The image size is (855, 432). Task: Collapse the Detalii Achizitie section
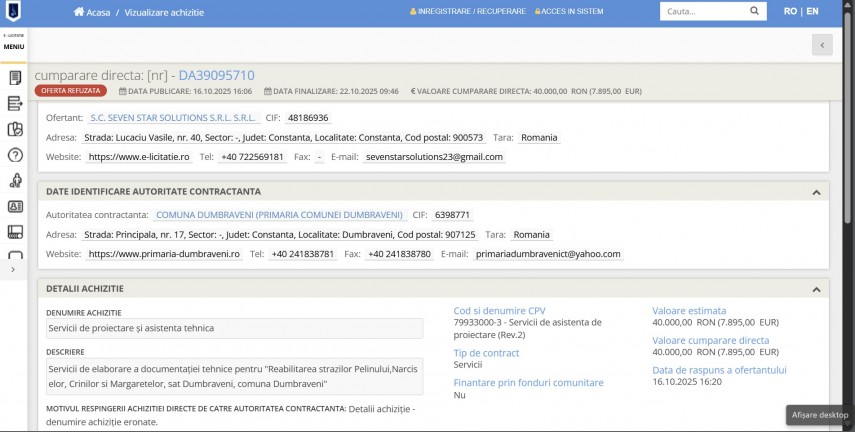coord(816,289)
